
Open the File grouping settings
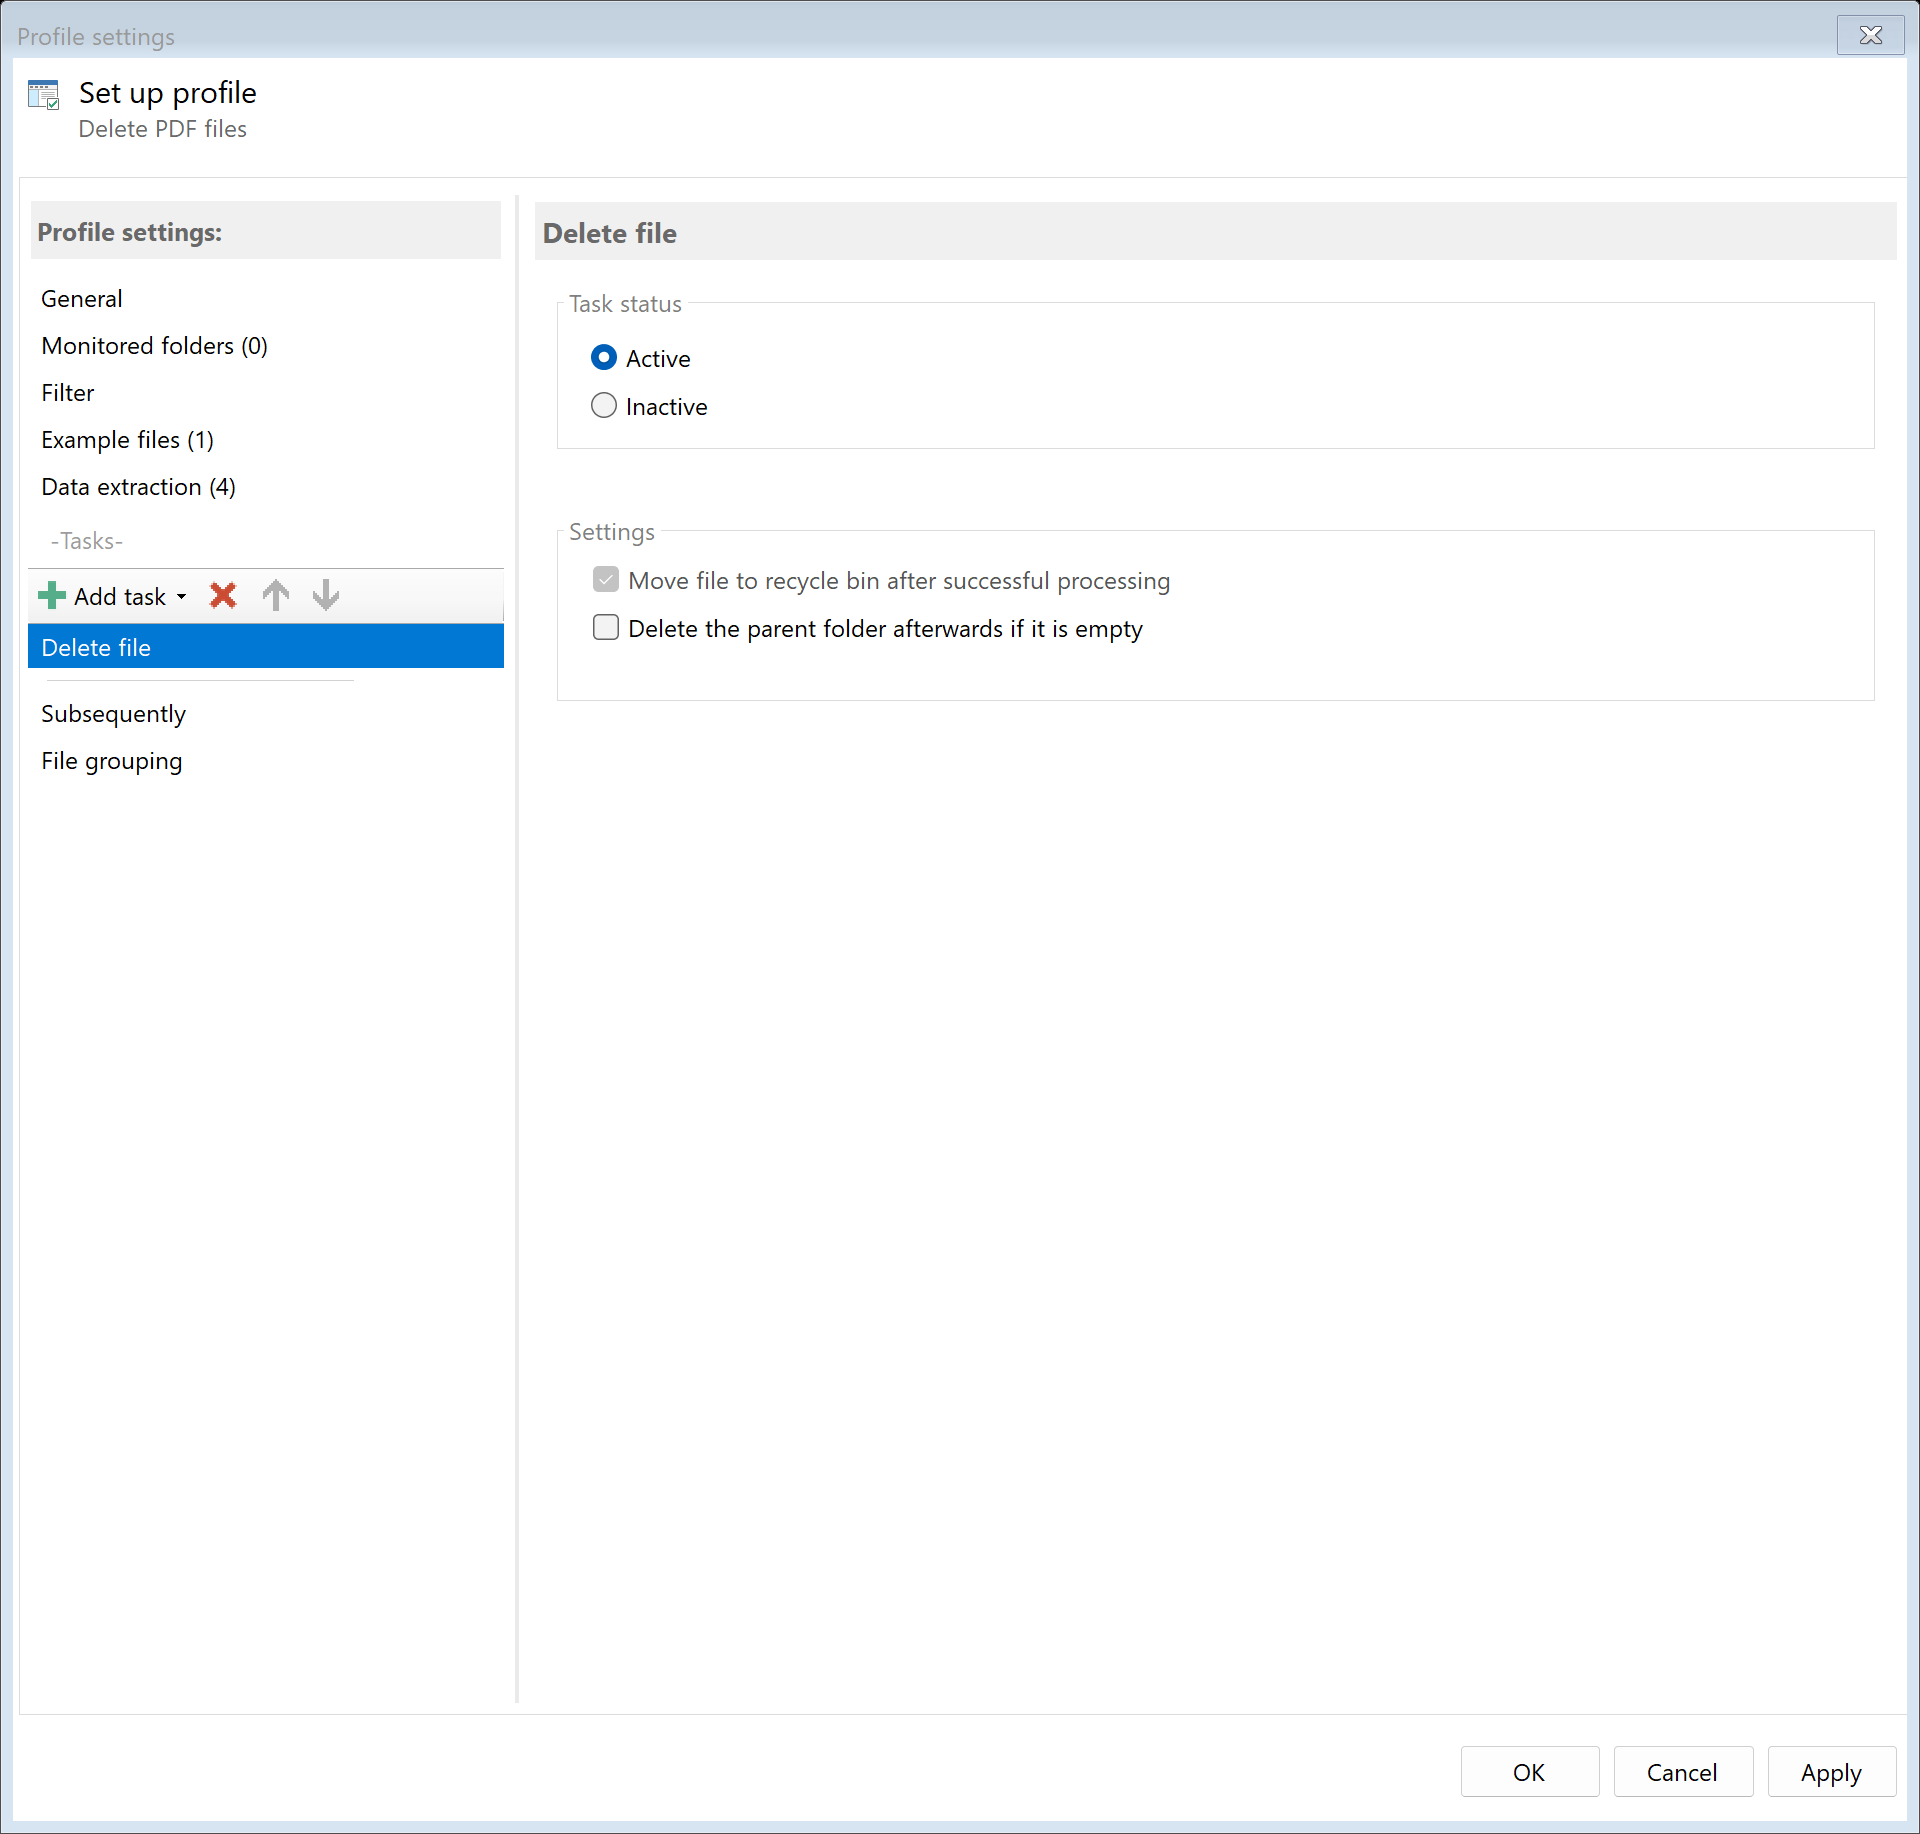[x=111, y=760]
